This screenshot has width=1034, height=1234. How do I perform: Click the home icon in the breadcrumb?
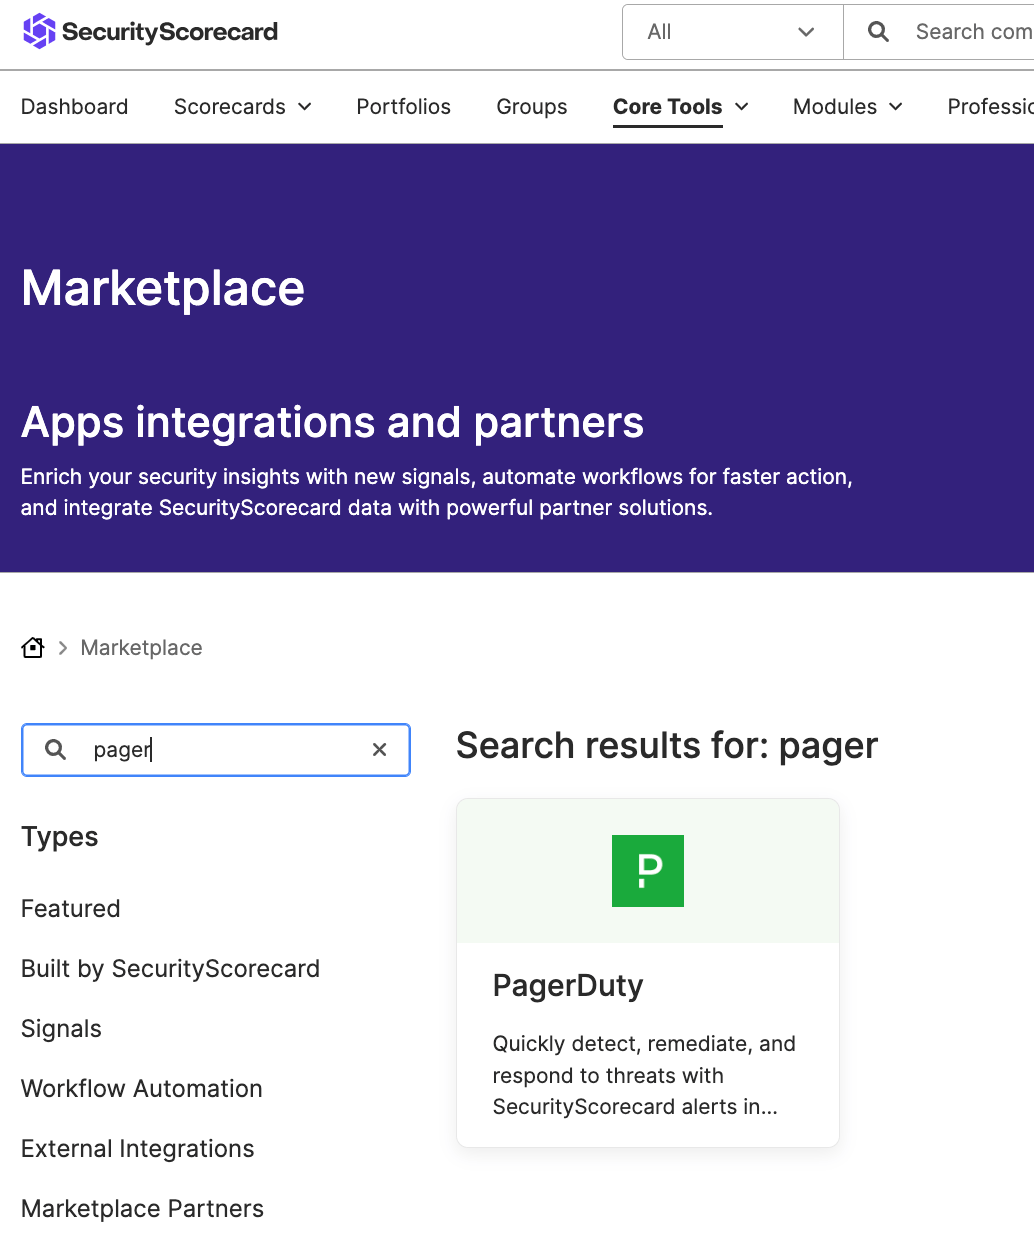pyautogui.click(x=32, y=647)
